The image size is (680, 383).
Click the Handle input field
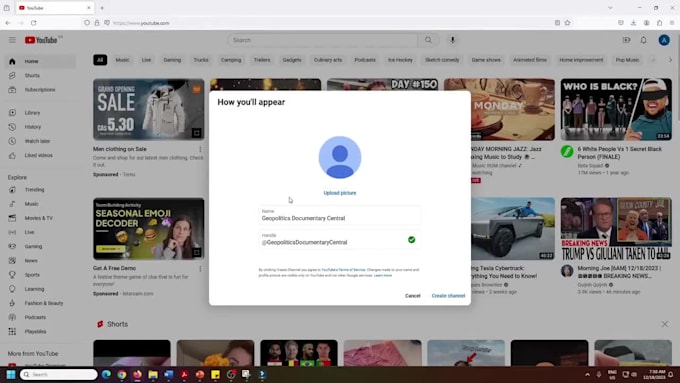coord(340,239)
